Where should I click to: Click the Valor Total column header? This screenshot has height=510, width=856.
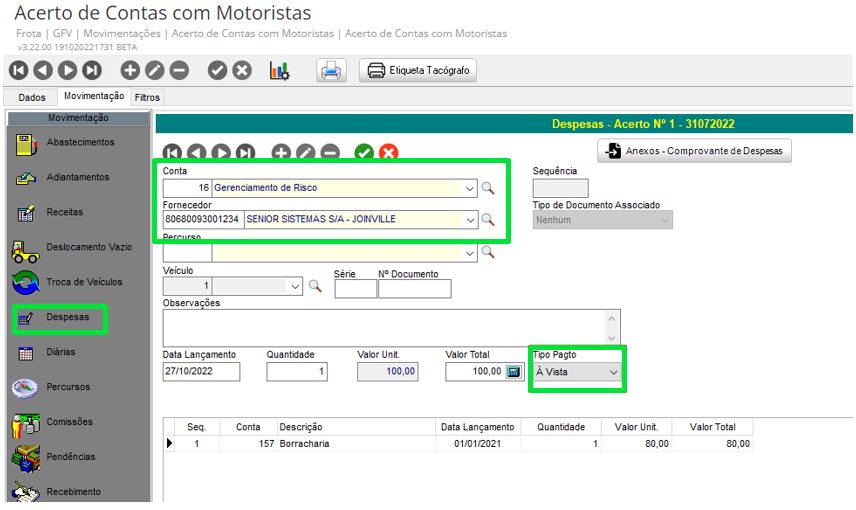coord(712,427)
